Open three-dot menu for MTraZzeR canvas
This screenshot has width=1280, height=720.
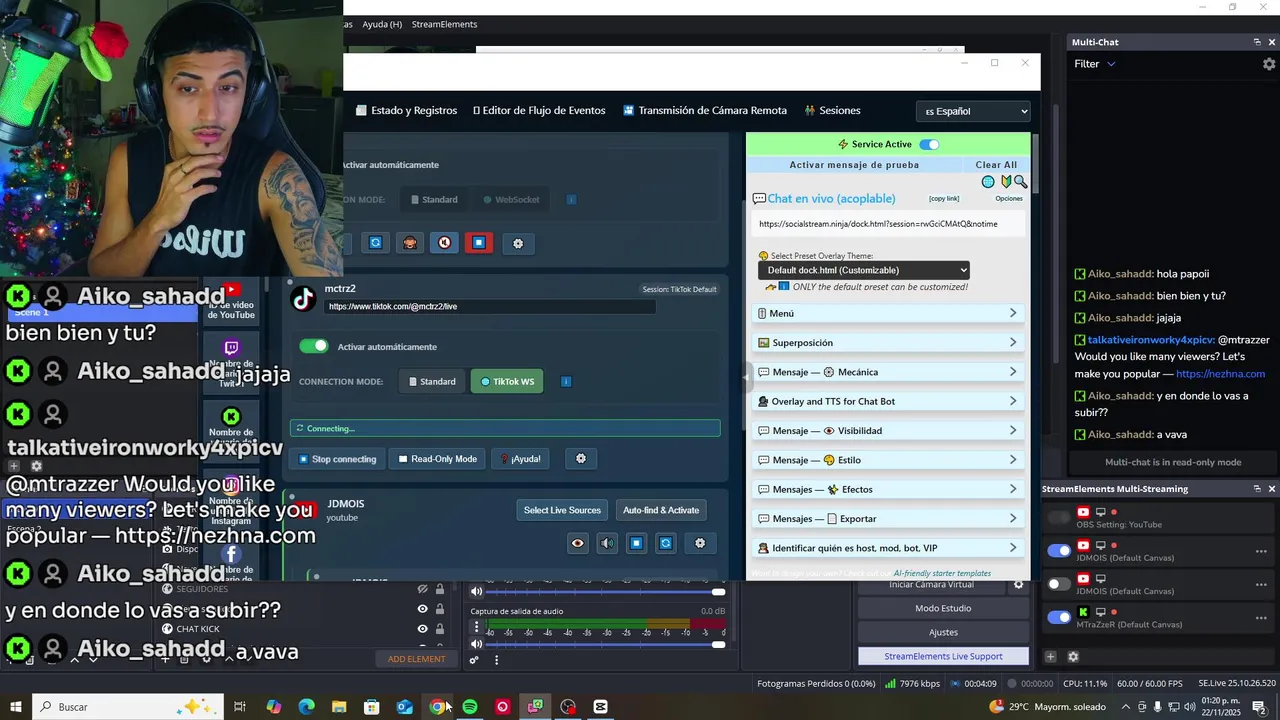point(1261,617)
